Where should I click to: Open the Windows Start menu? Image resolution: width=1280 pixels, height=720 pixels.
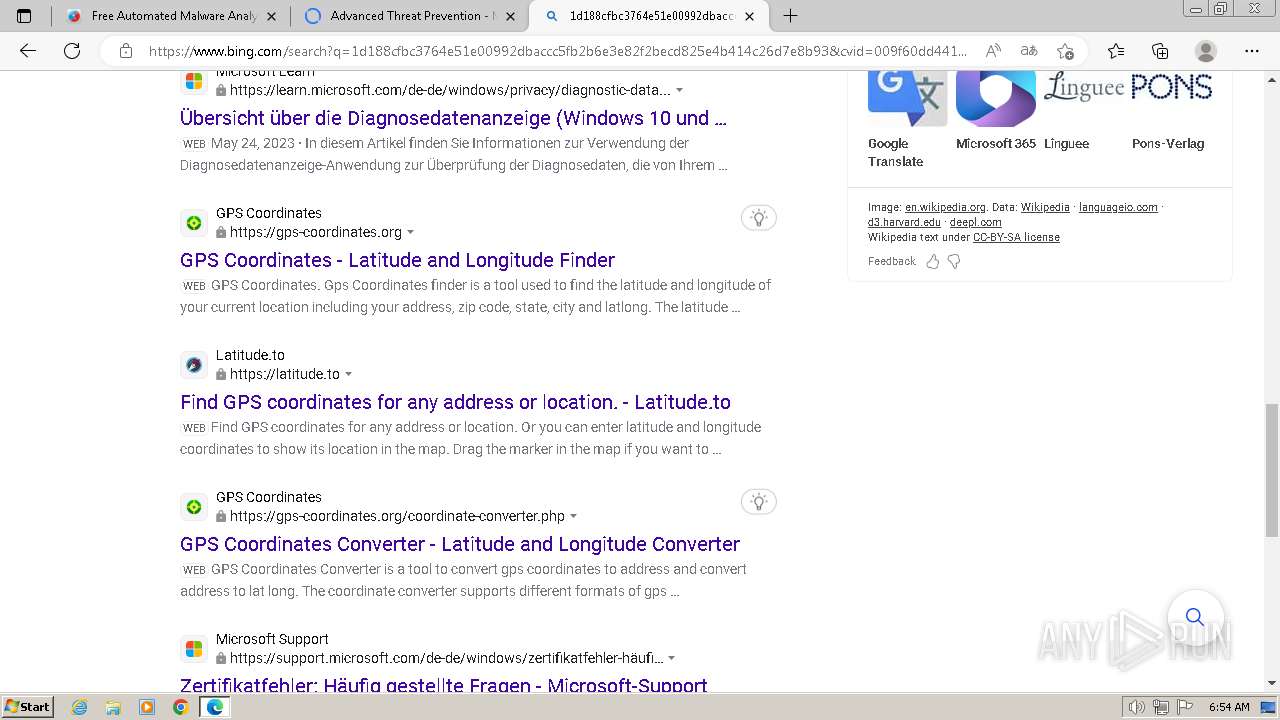pos(28,706)
